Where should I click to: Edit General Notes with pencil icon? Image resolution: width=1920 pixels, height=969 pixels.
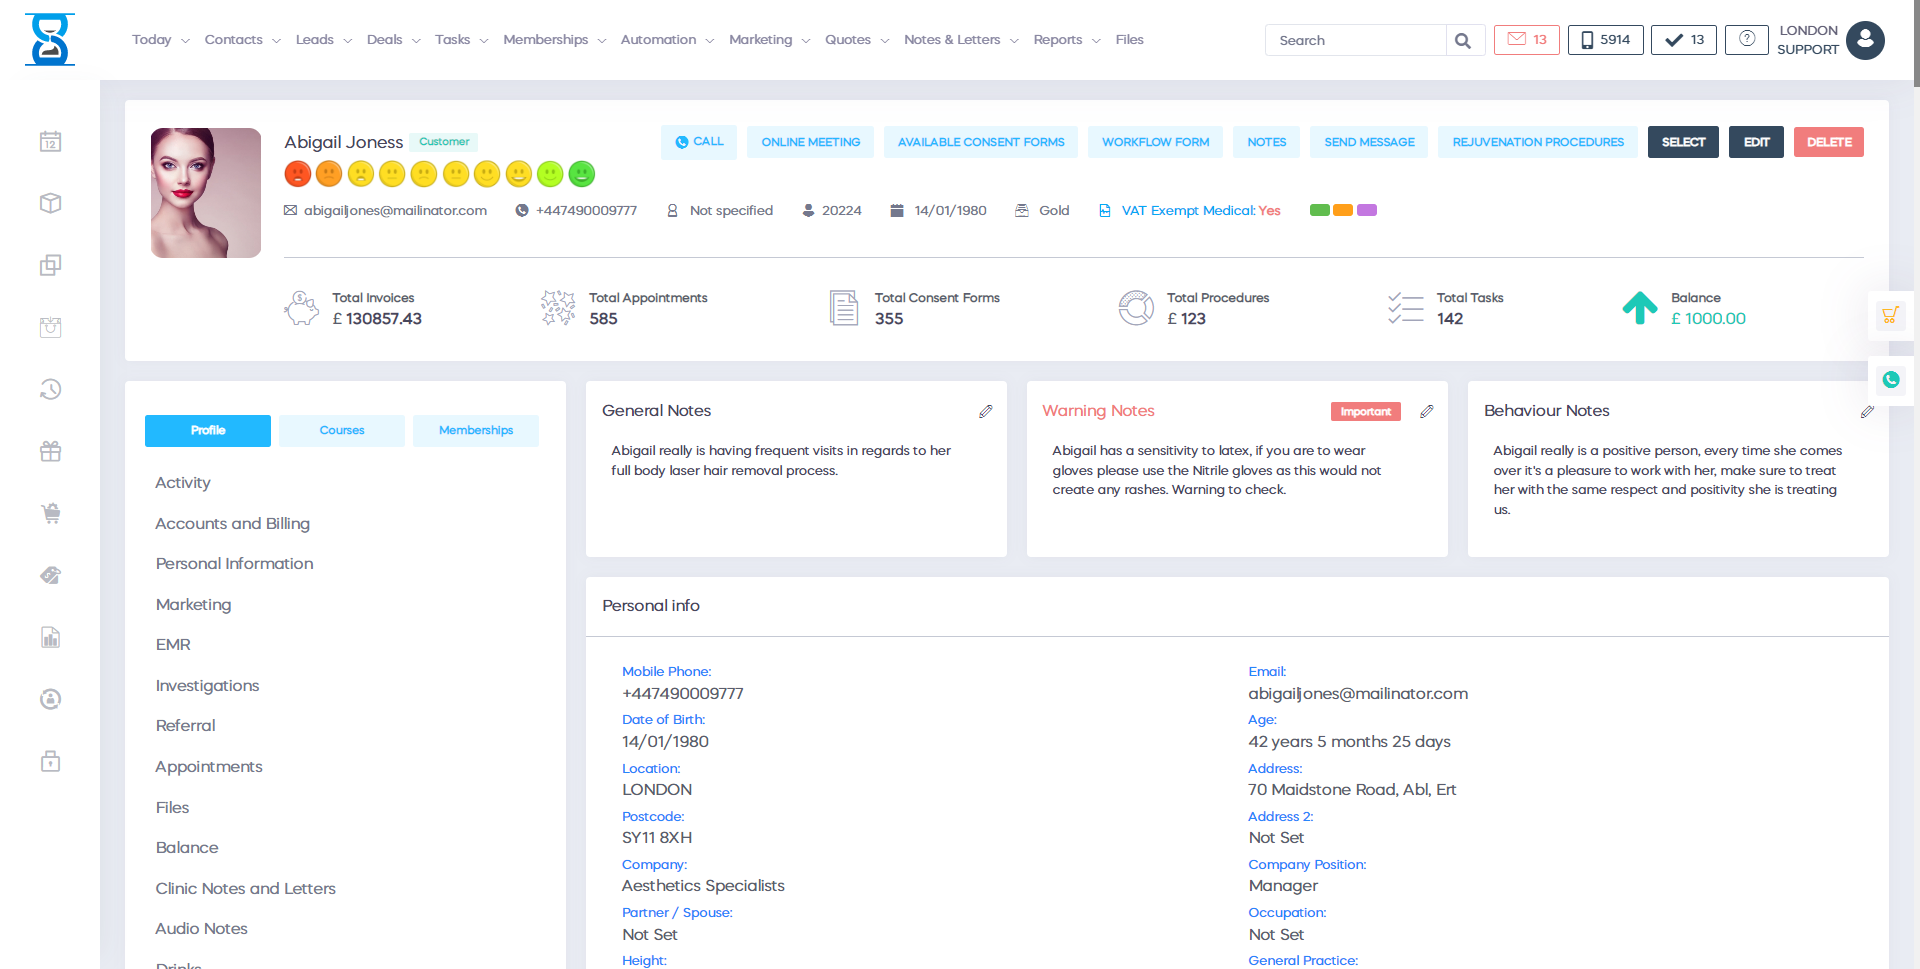pos(985,411)
